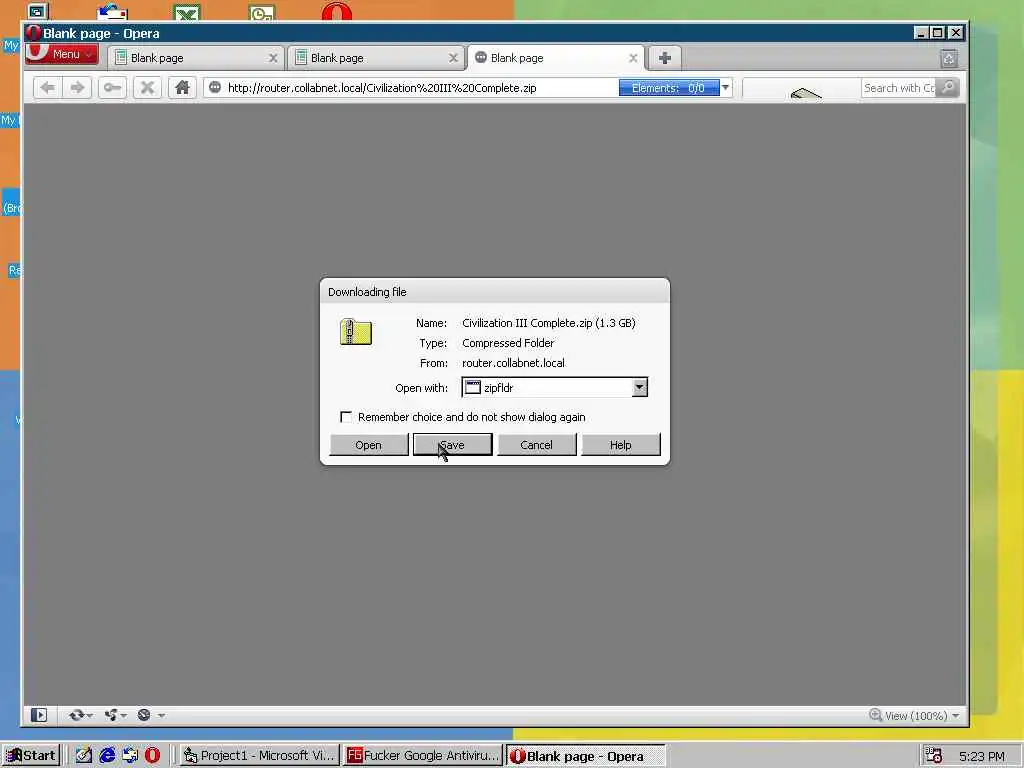Click the search magnifier button
1024x768 pixels.
[x=948, y=88]
